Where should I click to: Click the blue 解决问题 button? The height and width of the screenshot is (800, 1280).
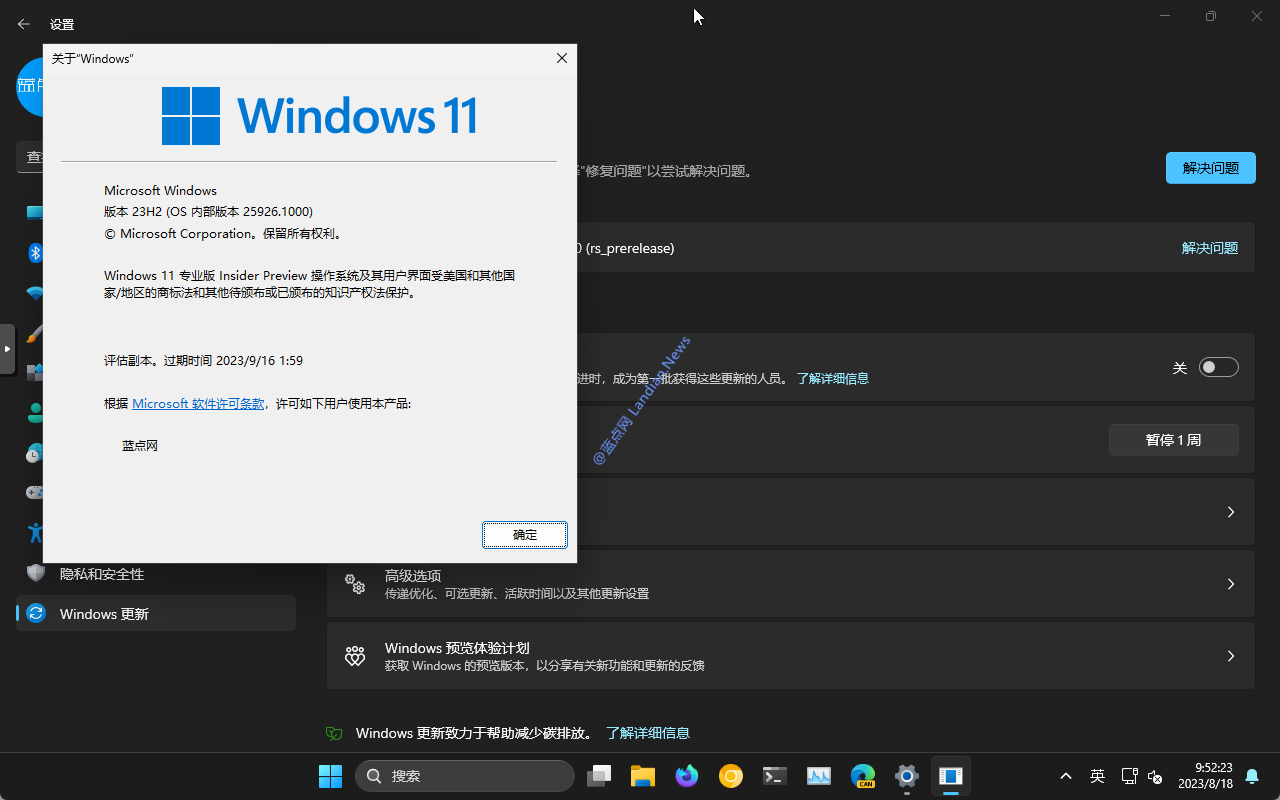click(1210, 168)
